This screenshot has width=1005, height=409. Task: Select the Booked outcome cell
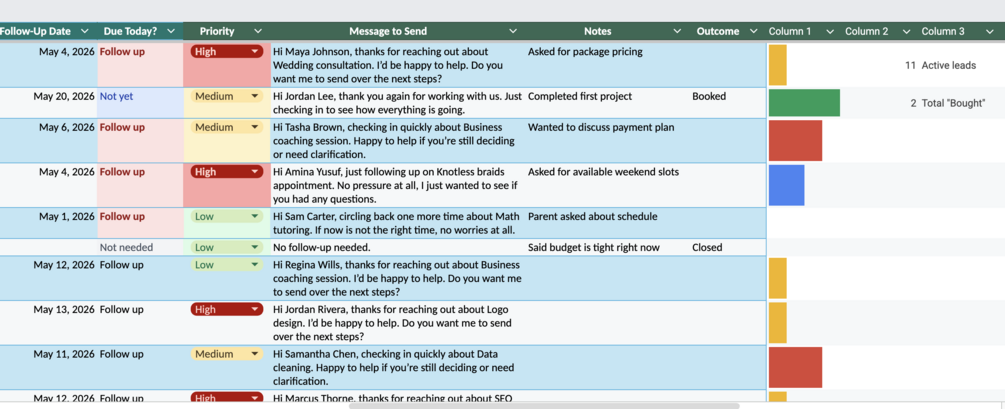click(727, 103)
